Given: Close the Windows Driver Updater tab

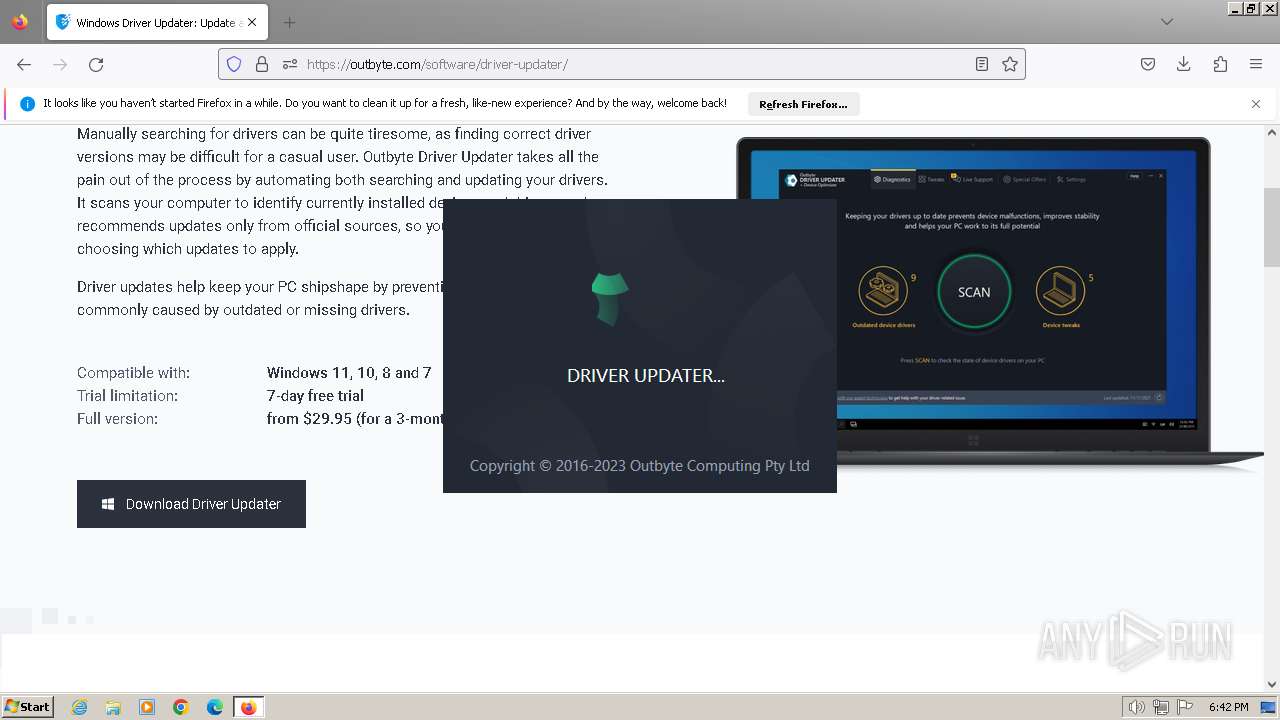Looking at the screenshot, I should [x=251, y=22].
